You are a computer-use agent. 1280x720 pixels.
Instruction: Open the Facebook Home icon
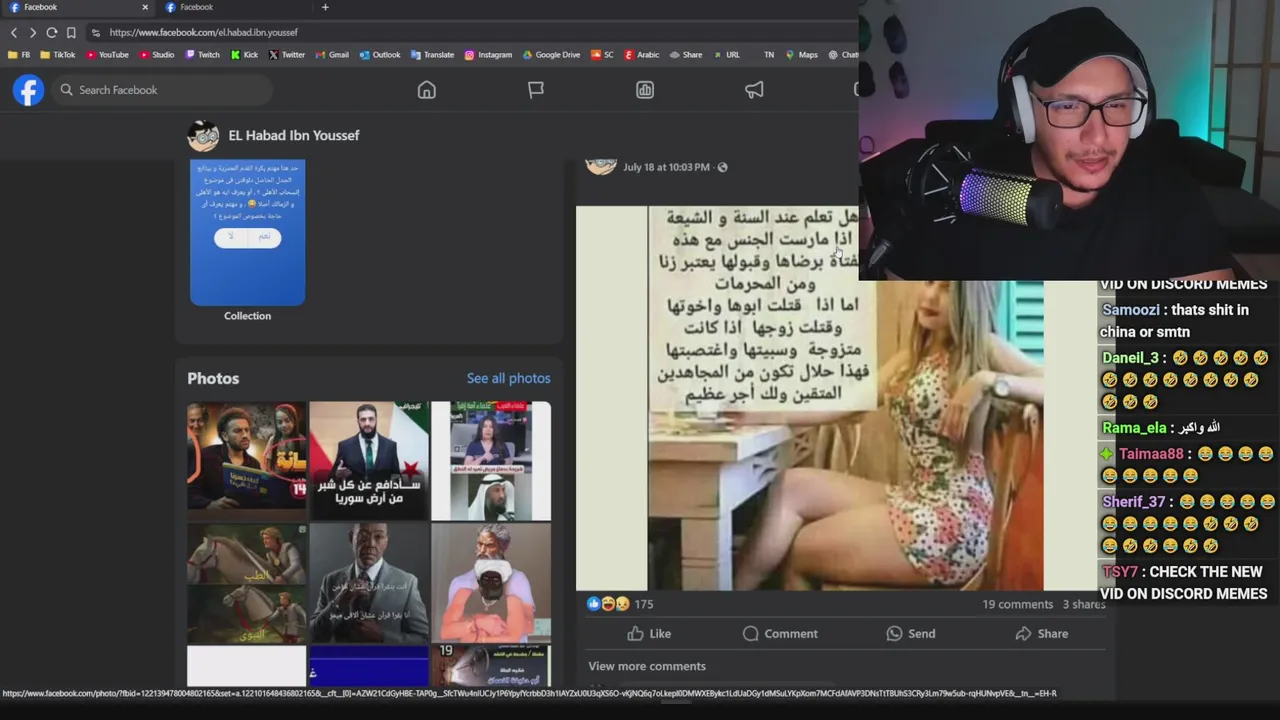[x=427, y=90]
